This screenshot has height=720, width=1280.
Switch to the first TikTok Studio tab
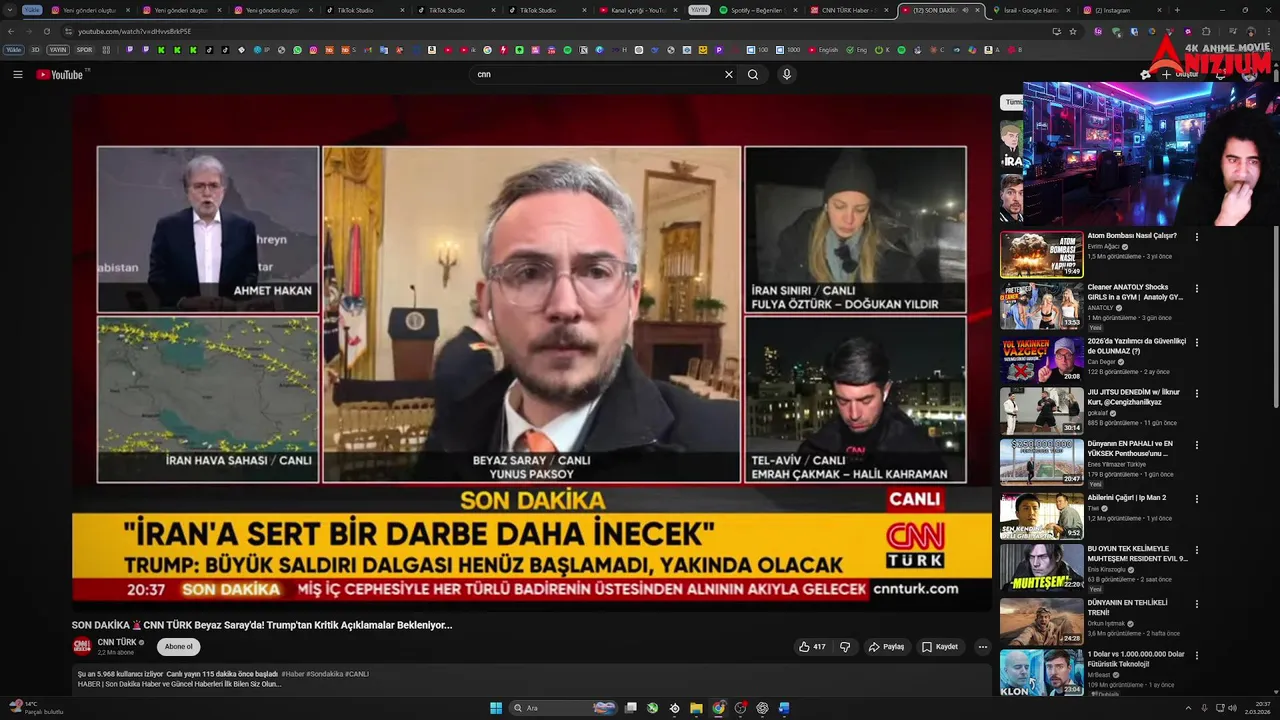(363, 10)
